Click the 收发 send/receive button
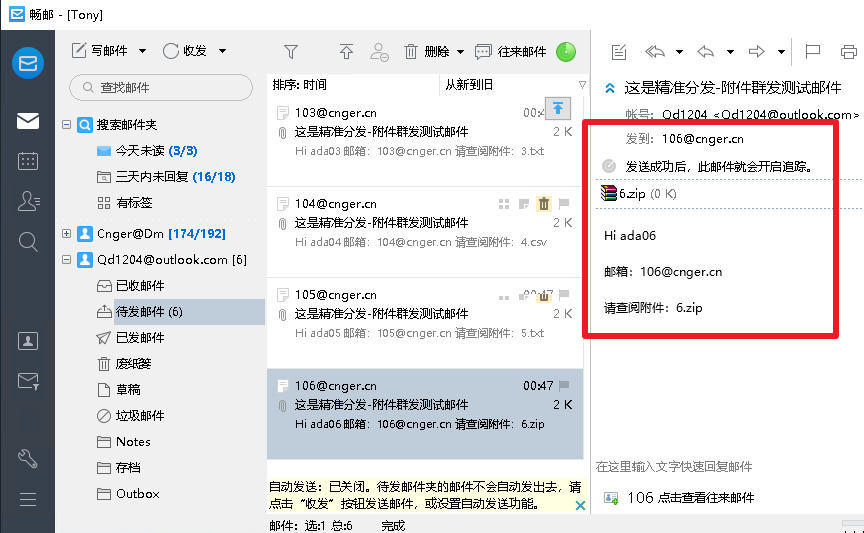This screenshot has height=533, width=864. [x=185, y=51]
